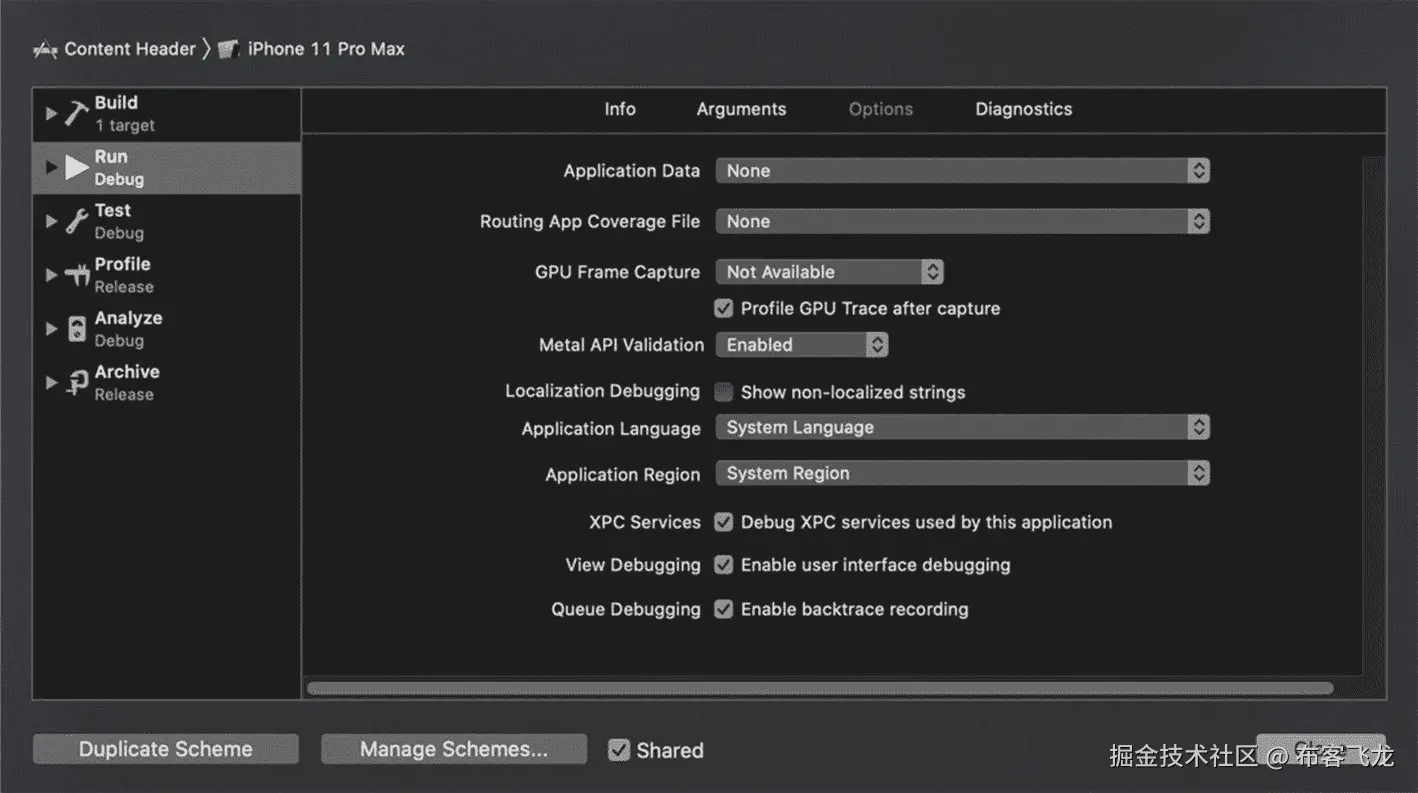Expand the Build action disclosure triangle
1418x793 pixels.
tap(51, 113)
